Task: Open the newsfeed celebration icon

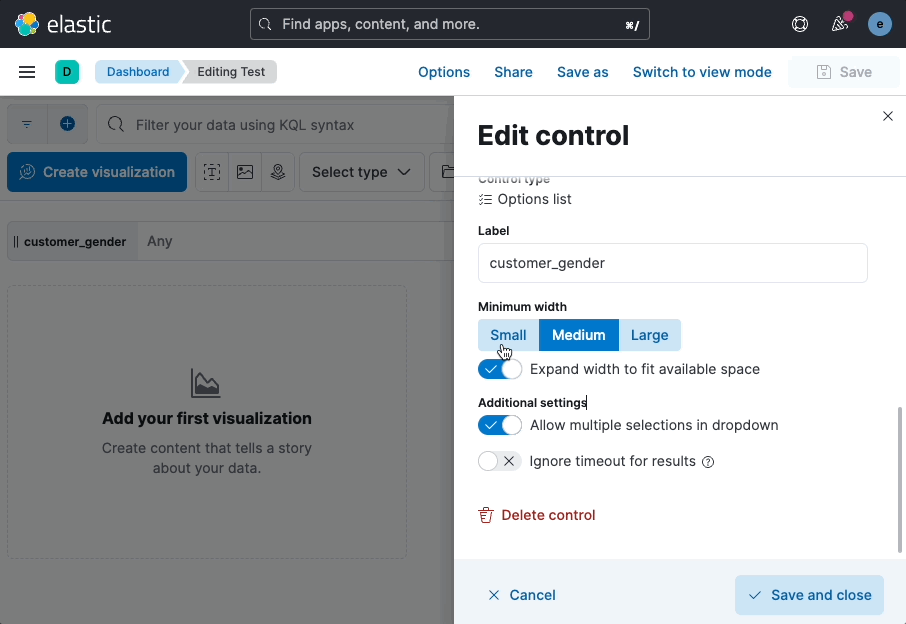Action: pyautogui.click(x=840, y=24)
